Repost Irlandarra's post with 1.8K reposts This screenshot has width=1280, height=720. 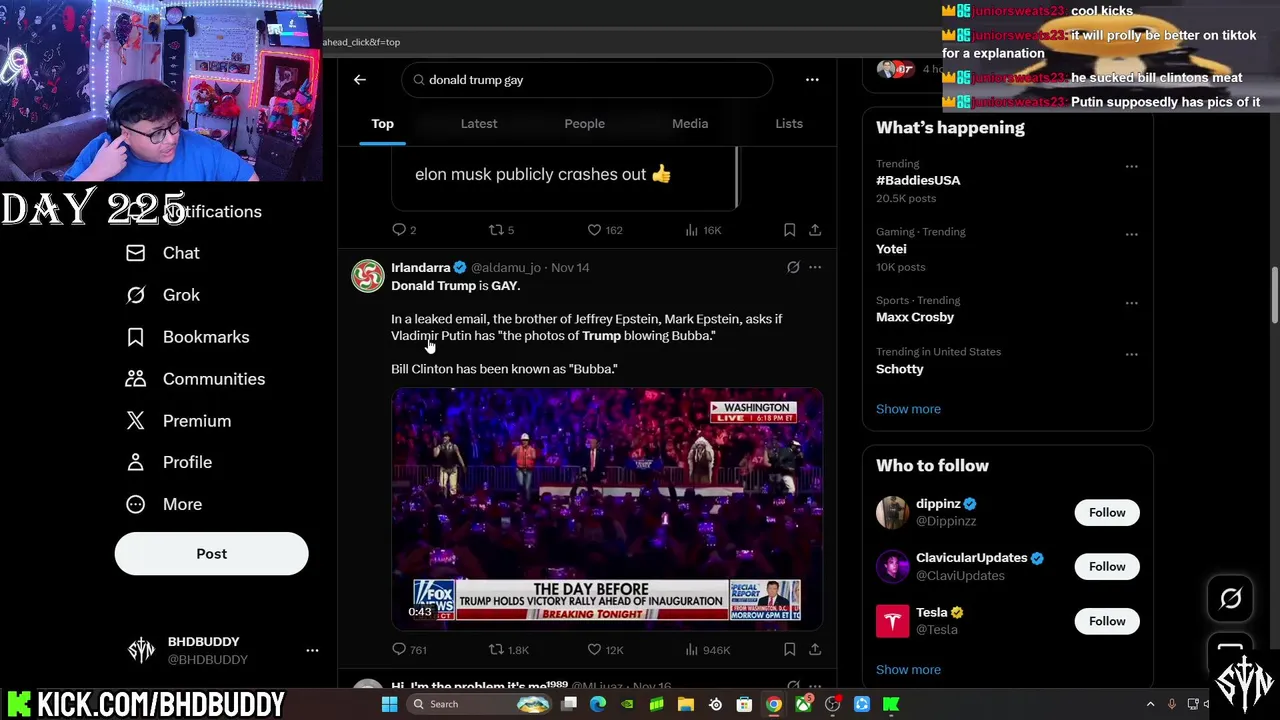508,650
